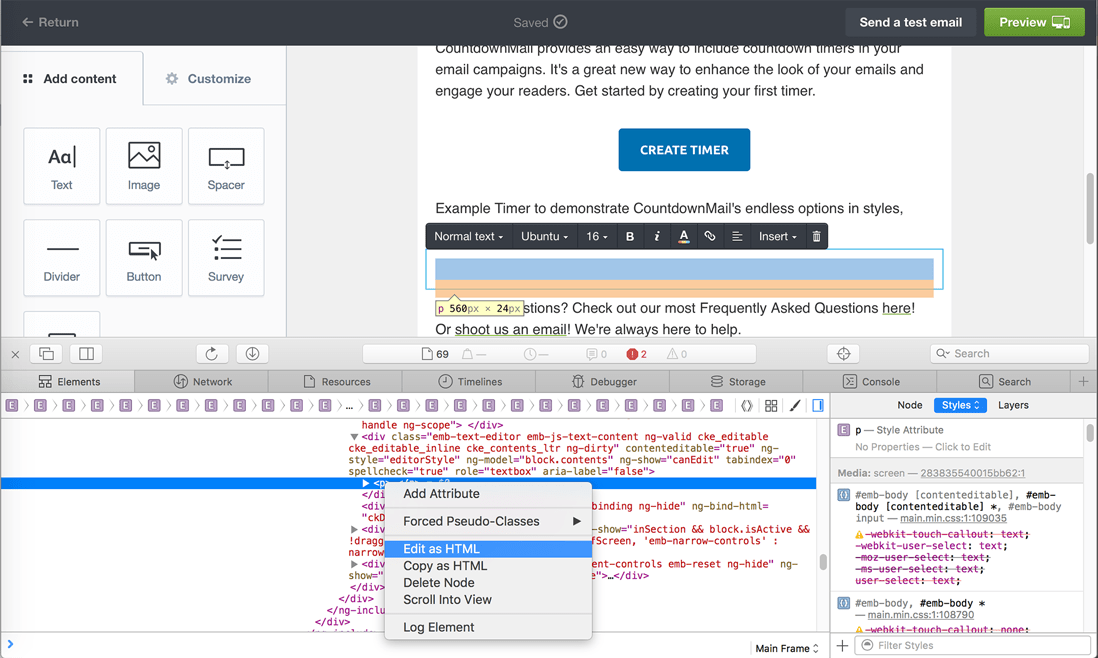Click the shoot us an email link
The image size is (1098, 658).
click(x=510, y=329)
